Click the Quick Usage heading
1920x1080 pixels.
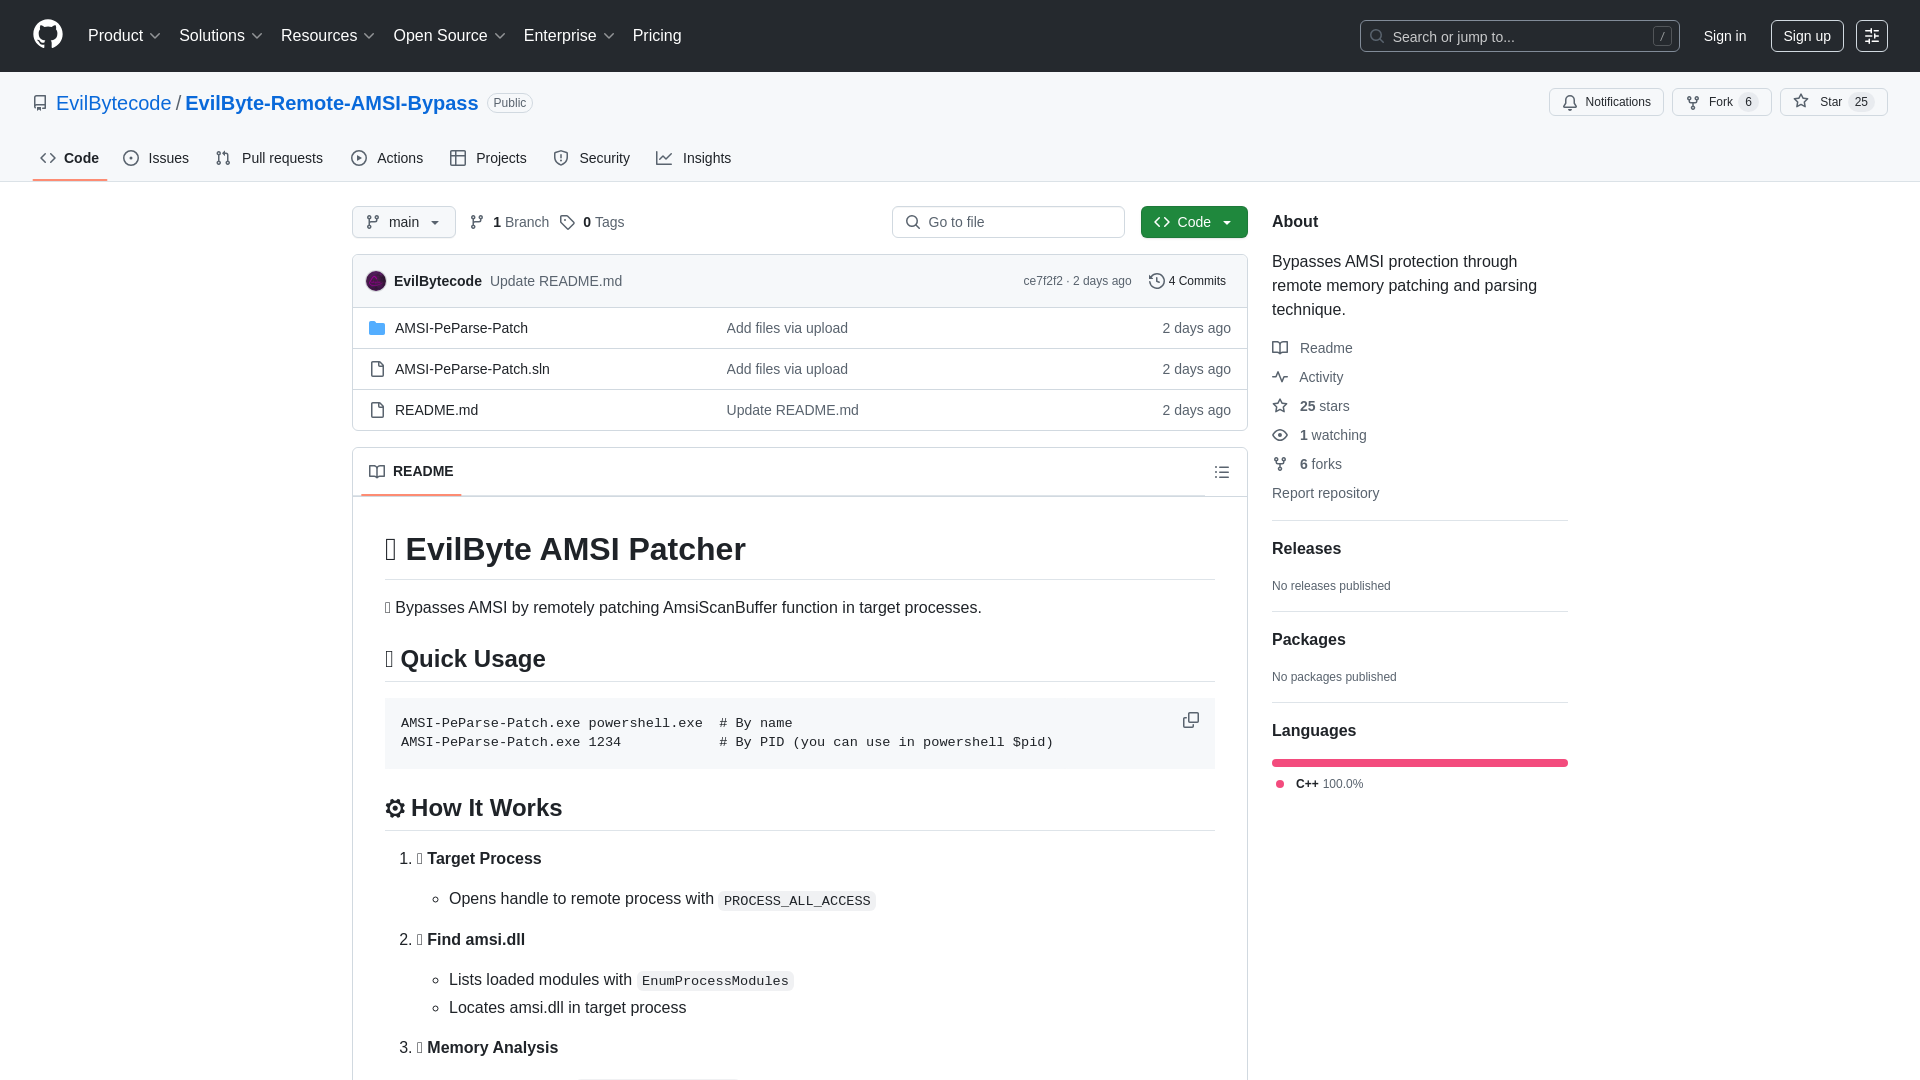[x=465, y=659]
